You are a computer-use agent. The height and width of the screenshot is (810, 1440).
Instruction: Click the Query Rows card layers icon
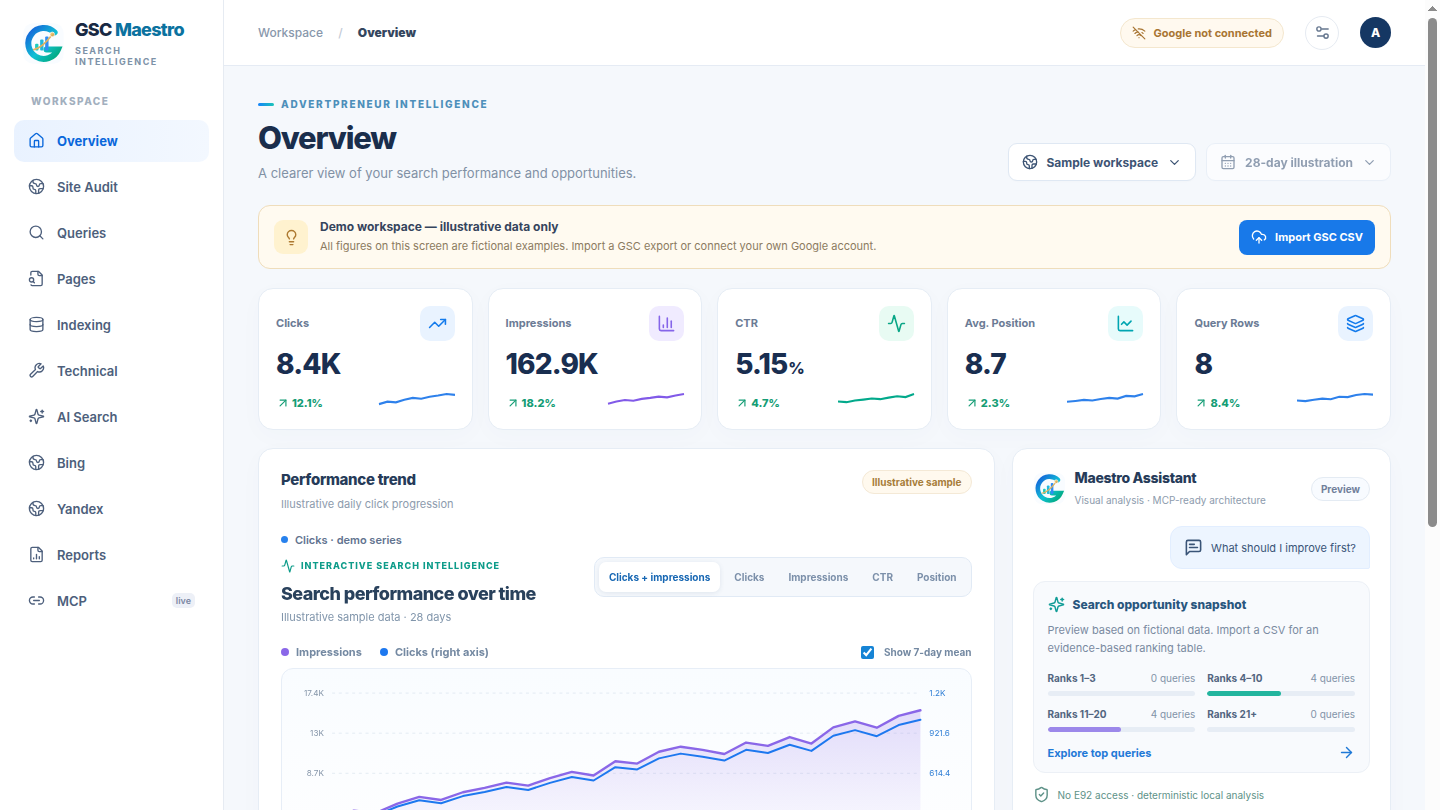tap(1355, 324)
